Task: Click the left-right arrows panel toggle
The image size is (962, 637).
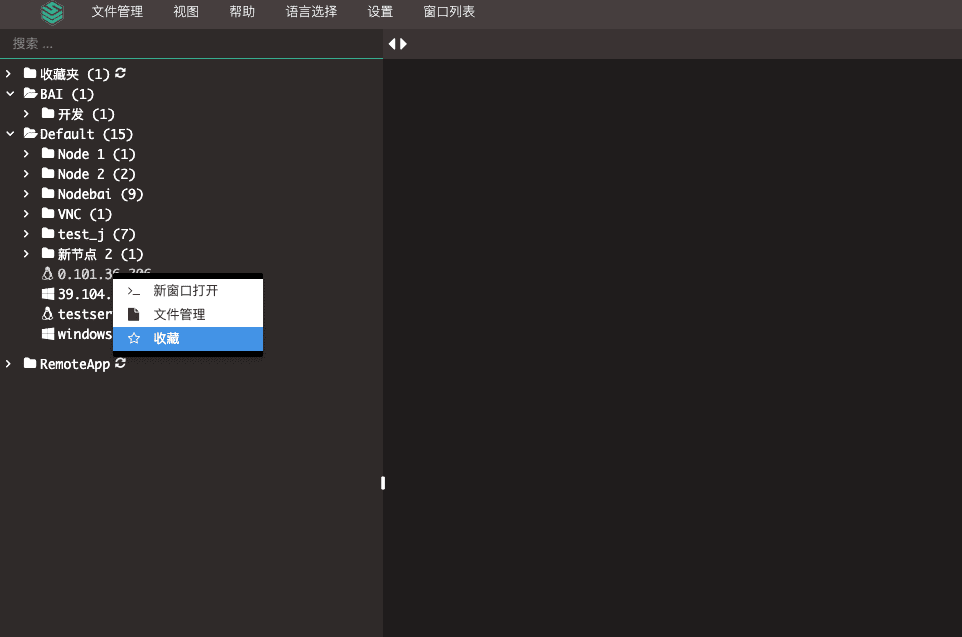Action: (398, 44)
